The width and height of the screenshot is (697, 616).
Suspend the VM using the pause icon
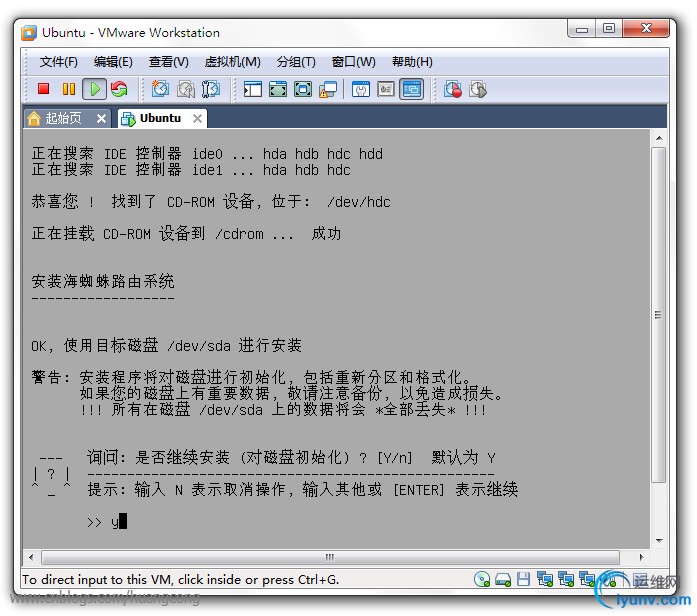(x=68, y=89)
